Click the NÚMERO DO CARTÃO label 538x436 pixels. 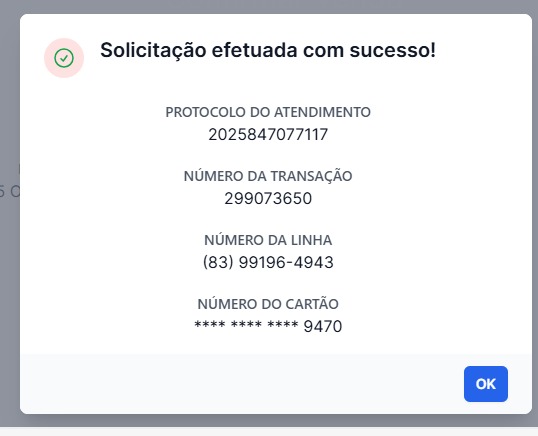point(268,304)
